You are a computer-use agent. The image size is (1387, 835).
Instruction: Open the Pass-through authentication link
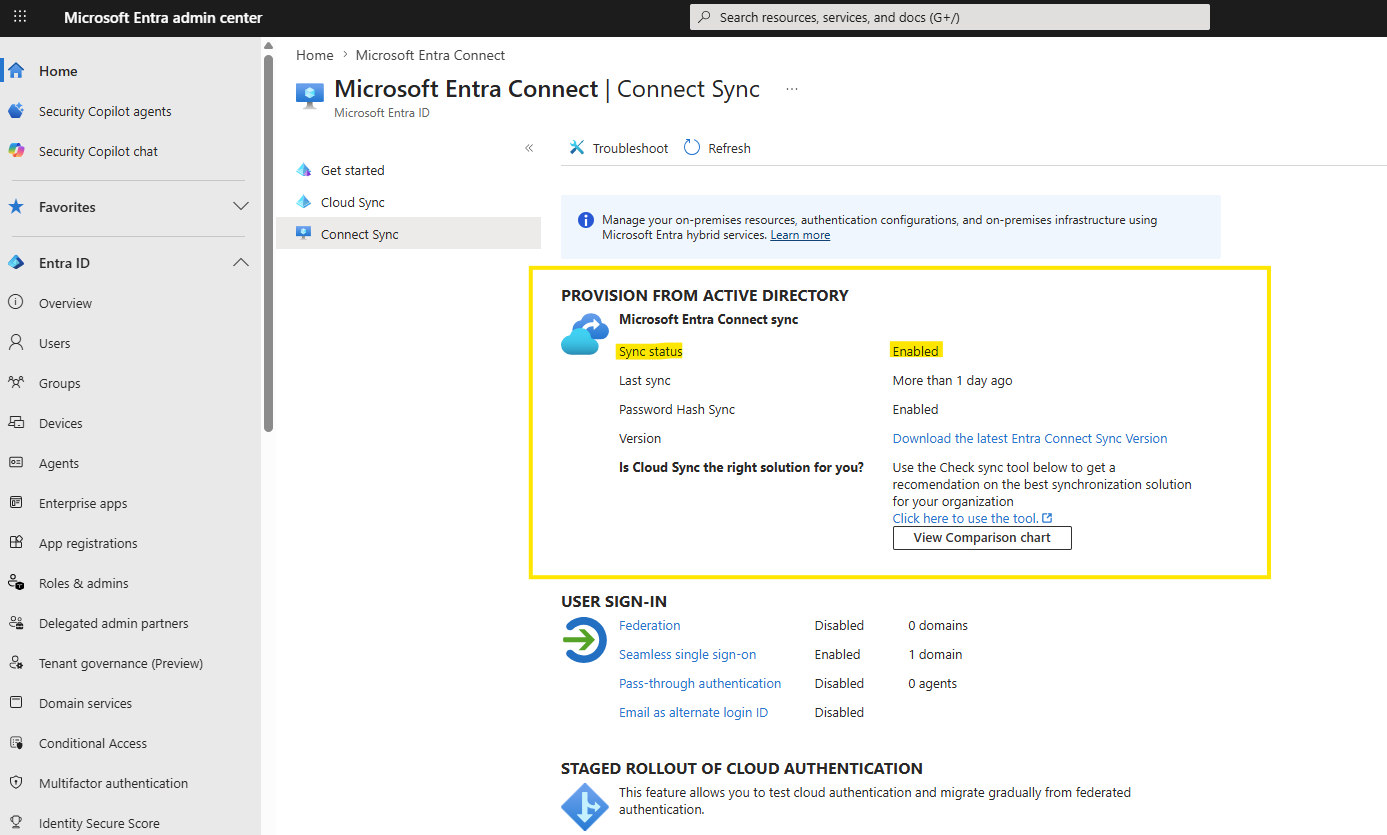700,683
